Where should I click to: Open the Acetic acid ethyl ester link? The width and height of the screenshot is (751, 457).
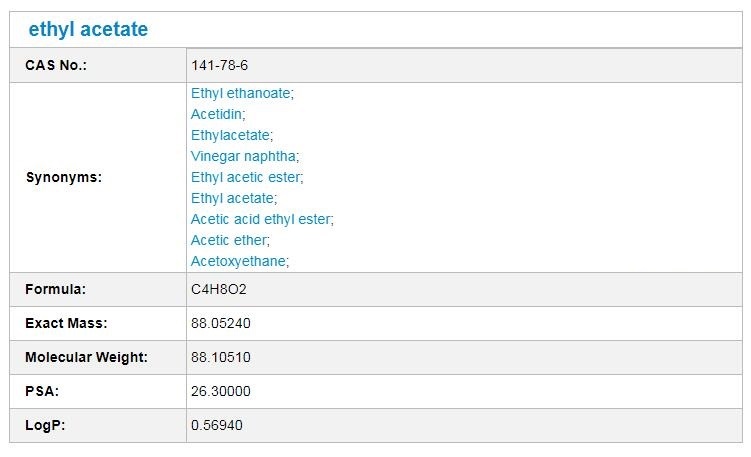(x=260, y=219)
